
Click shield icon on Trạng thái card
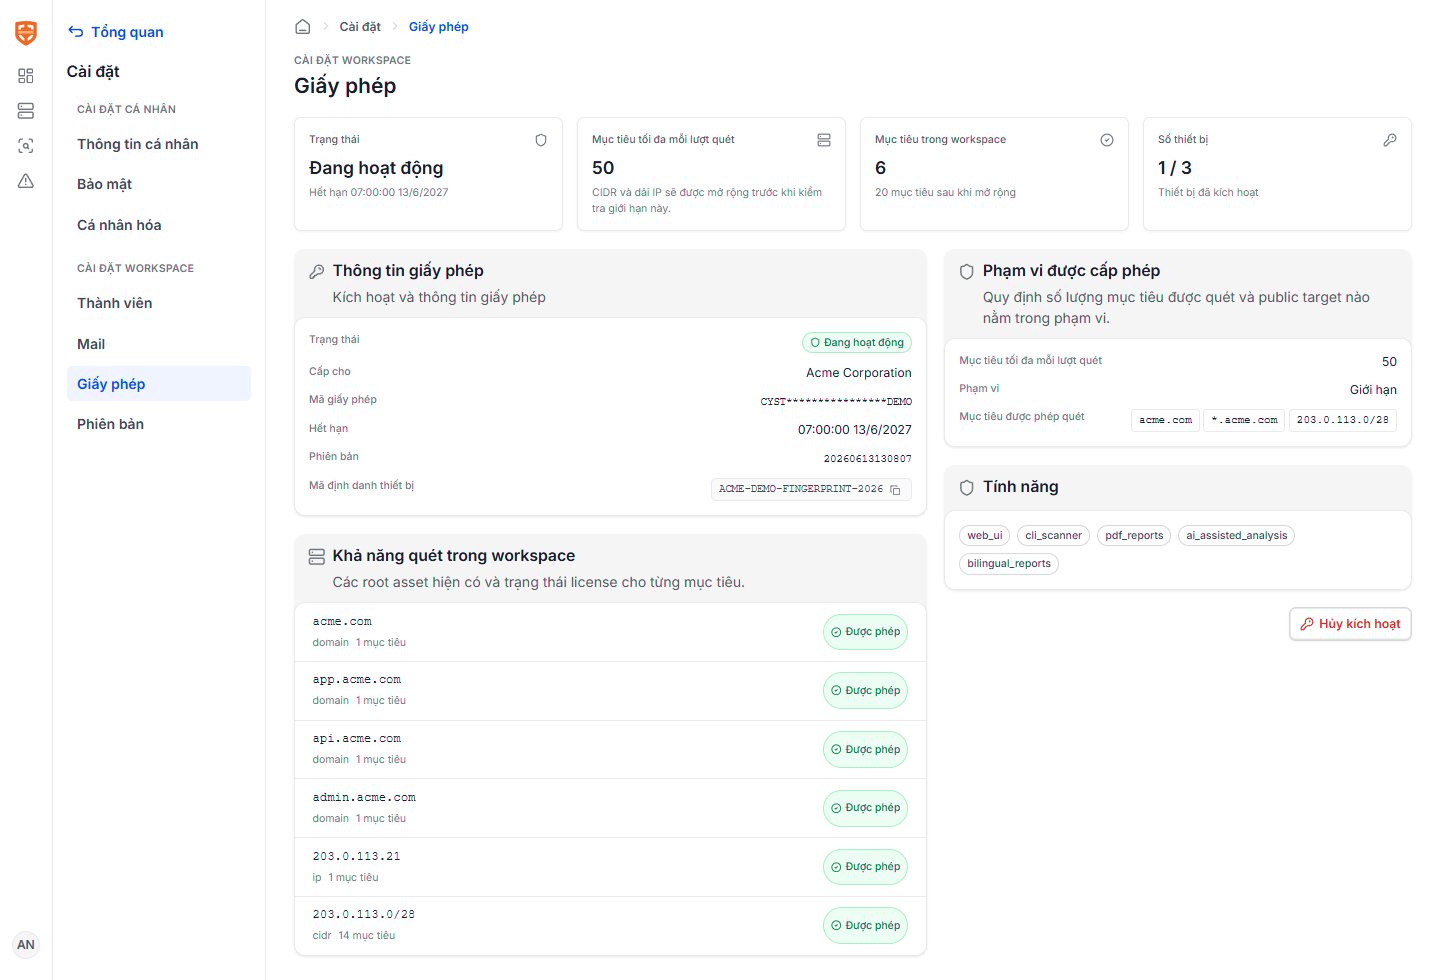coord(541,140)
